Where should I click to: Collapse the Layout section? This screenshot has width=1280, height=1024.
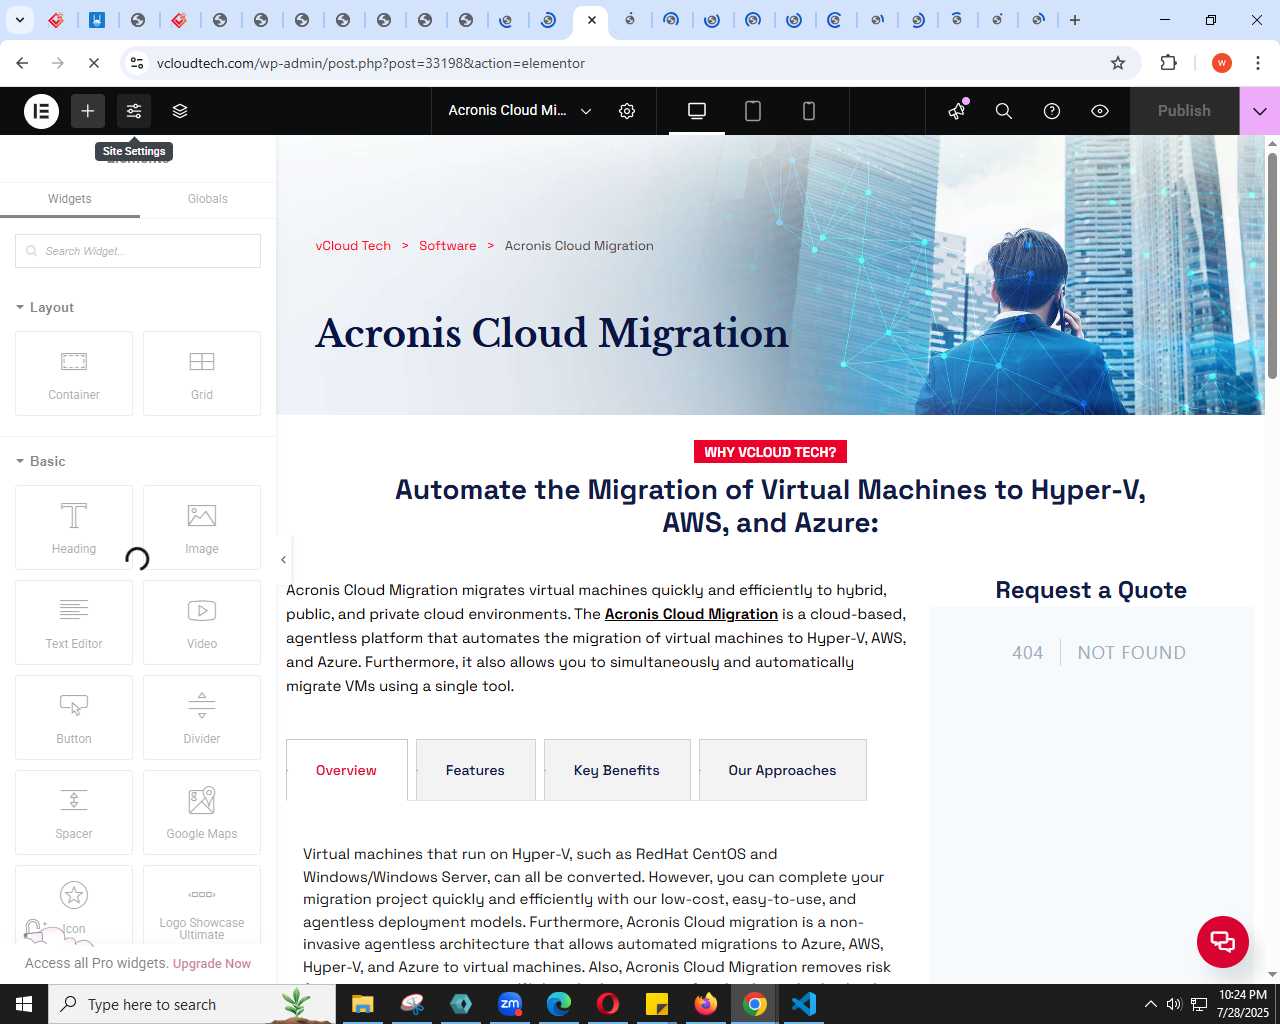[x=45, y=307]
